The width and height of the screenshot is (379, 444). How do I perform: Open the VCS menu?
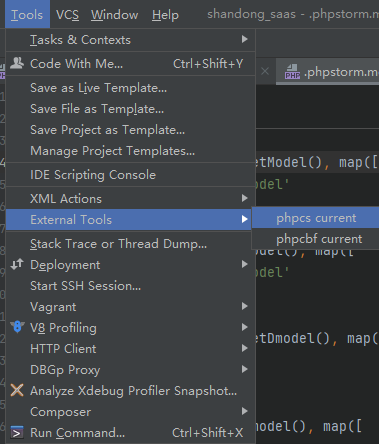point(67,15)
